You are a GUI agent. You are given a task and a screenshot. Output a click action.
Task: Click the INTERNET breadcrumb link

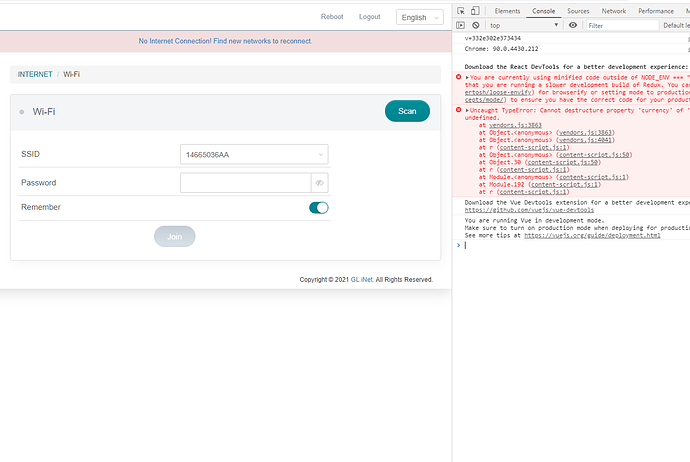click(x=35, y=75)
